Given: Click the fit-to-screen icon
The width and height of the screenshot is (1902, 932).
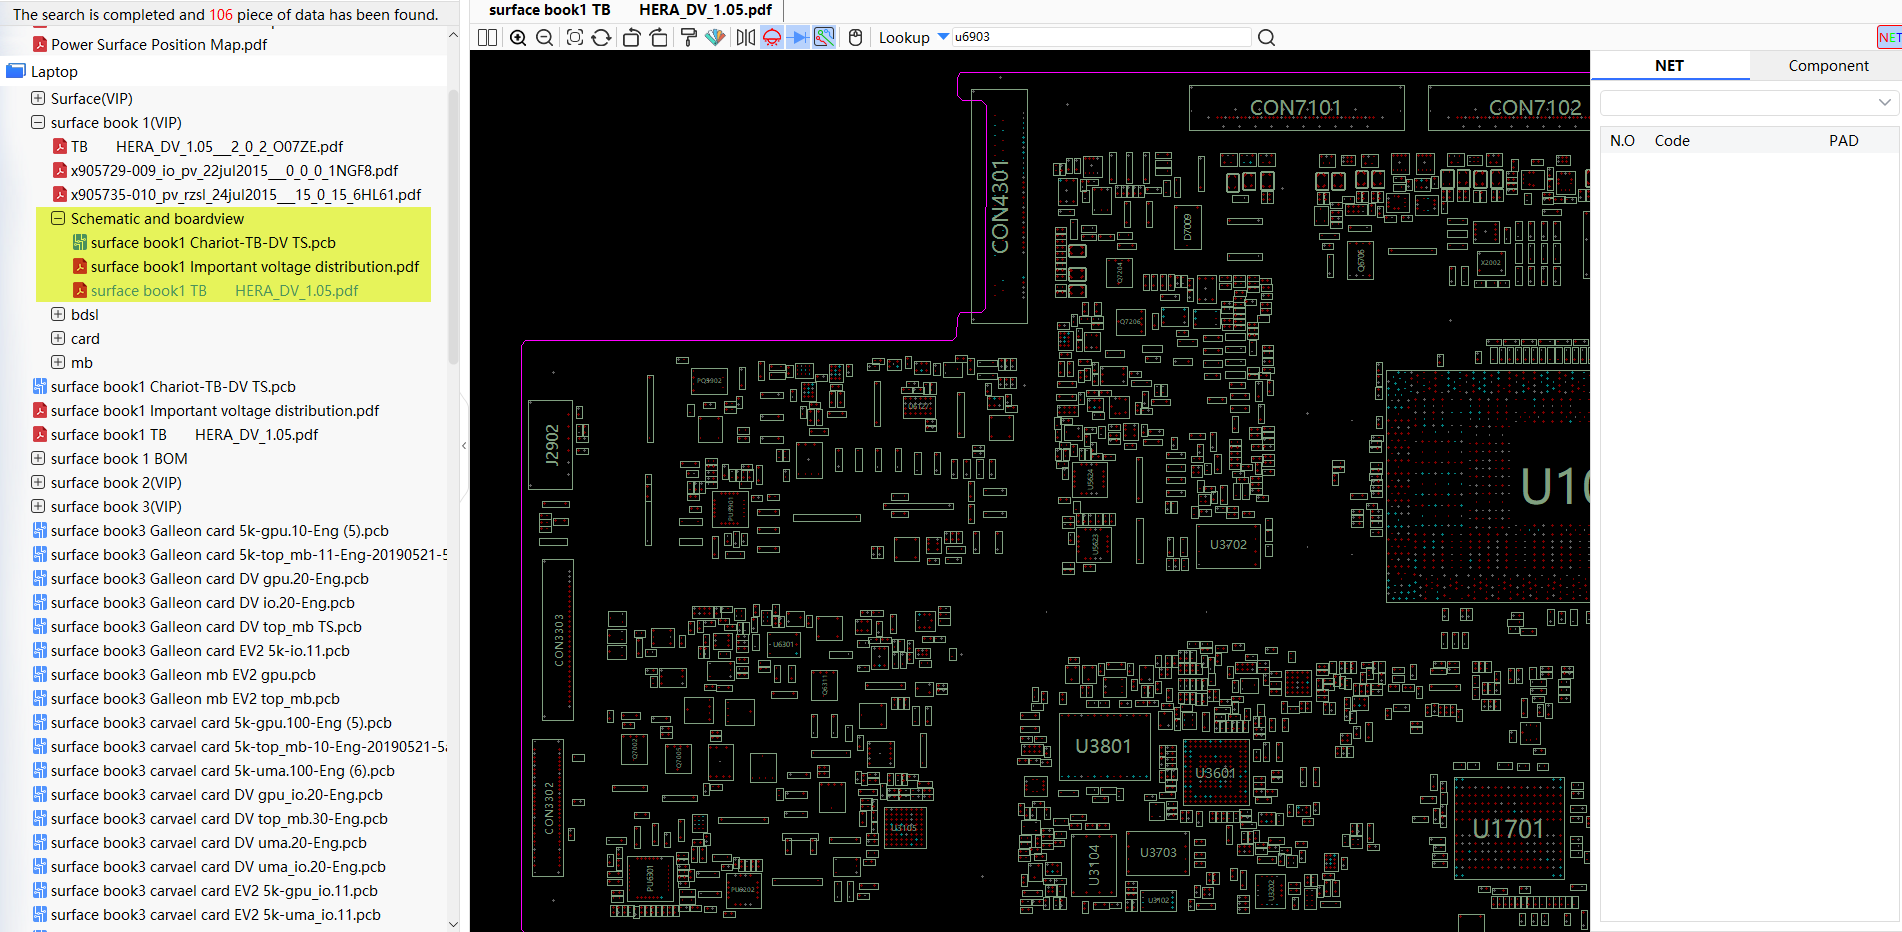Looking at the screenshot, I should [x=575, y=38].
